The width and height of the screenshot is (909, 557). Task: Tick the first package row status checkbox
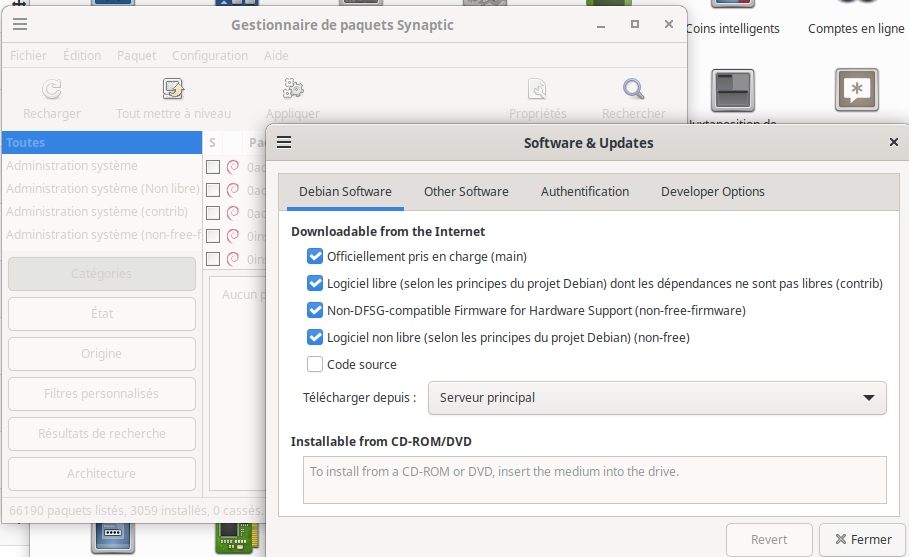[213, 167]
